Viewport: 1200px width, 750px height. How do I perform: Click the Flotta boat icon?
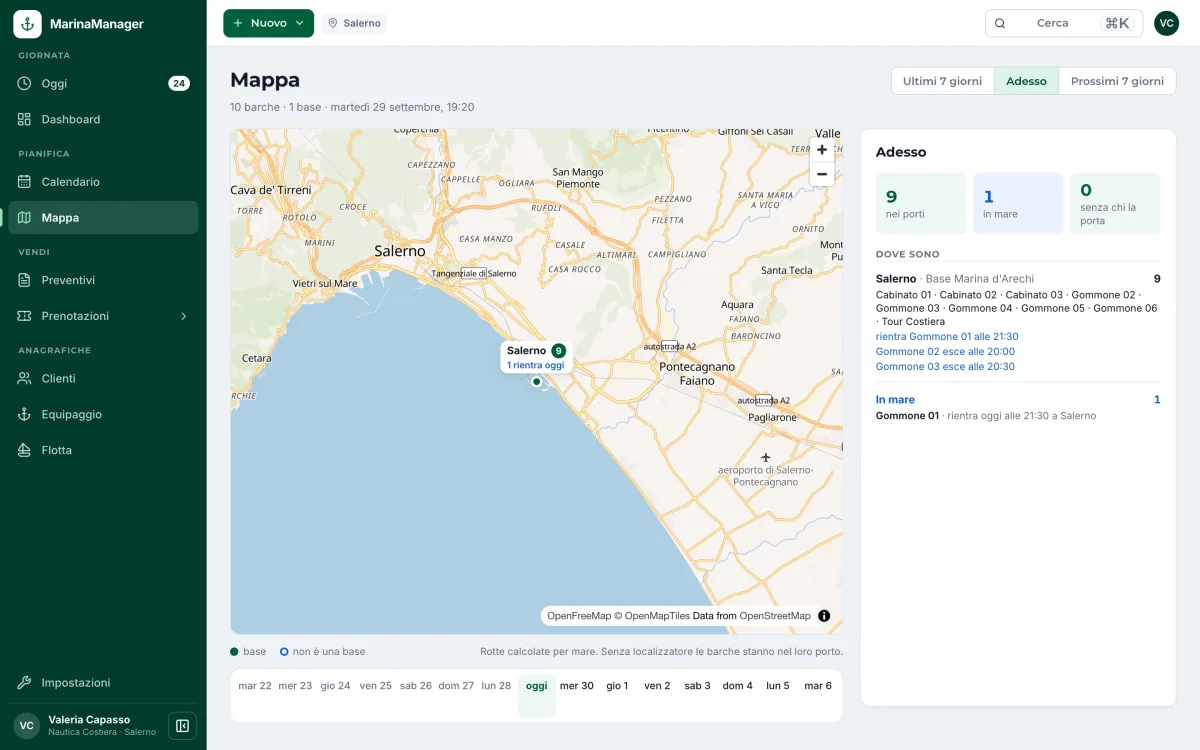pos(25,450)
